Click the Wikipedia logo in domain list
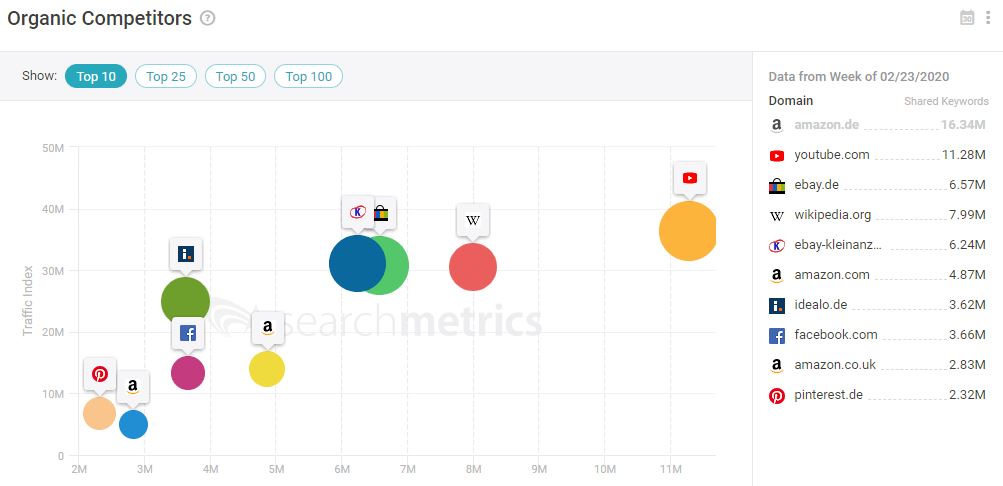The height and width of the screenshot is (486, 1003). [777, 216]
